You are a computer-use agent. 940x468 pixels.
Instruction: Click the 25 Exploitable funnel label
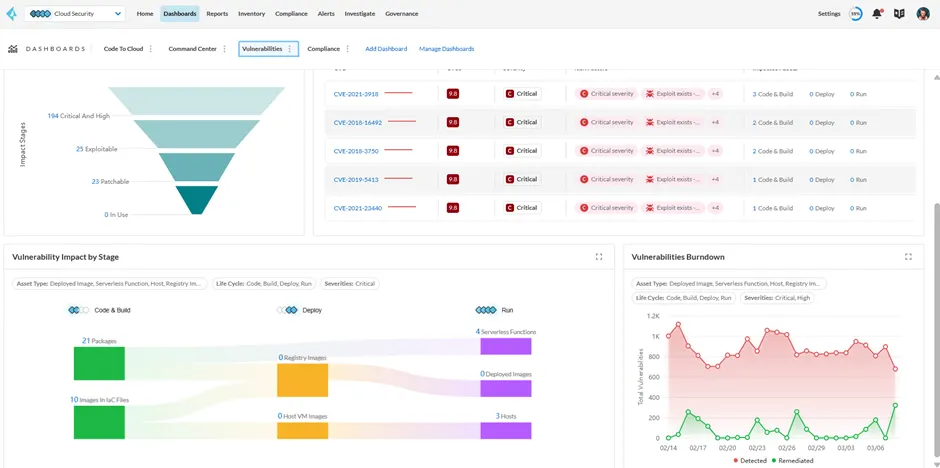coord(97,149)
